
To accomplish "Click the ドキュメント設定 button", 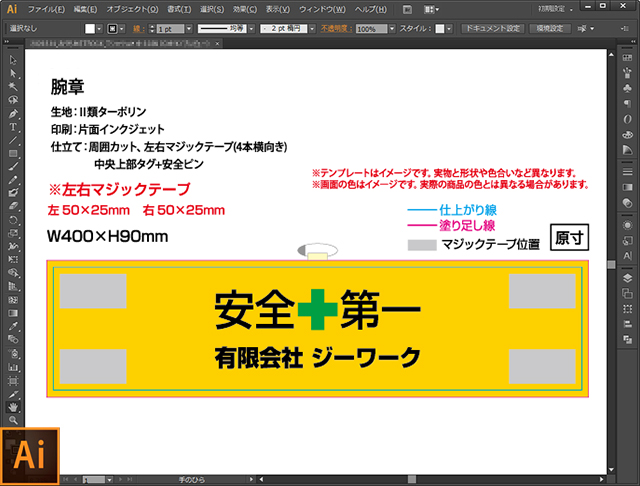I will point(492,29).
